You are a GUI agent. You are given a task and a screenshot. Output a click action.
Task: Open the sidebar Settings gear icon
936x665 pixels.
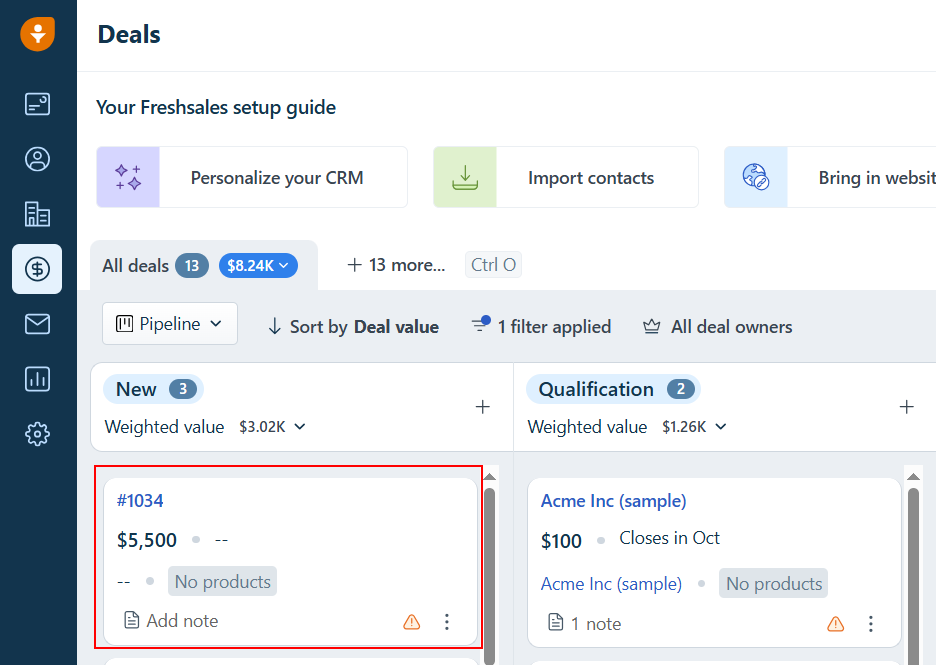tap(38, 434)
